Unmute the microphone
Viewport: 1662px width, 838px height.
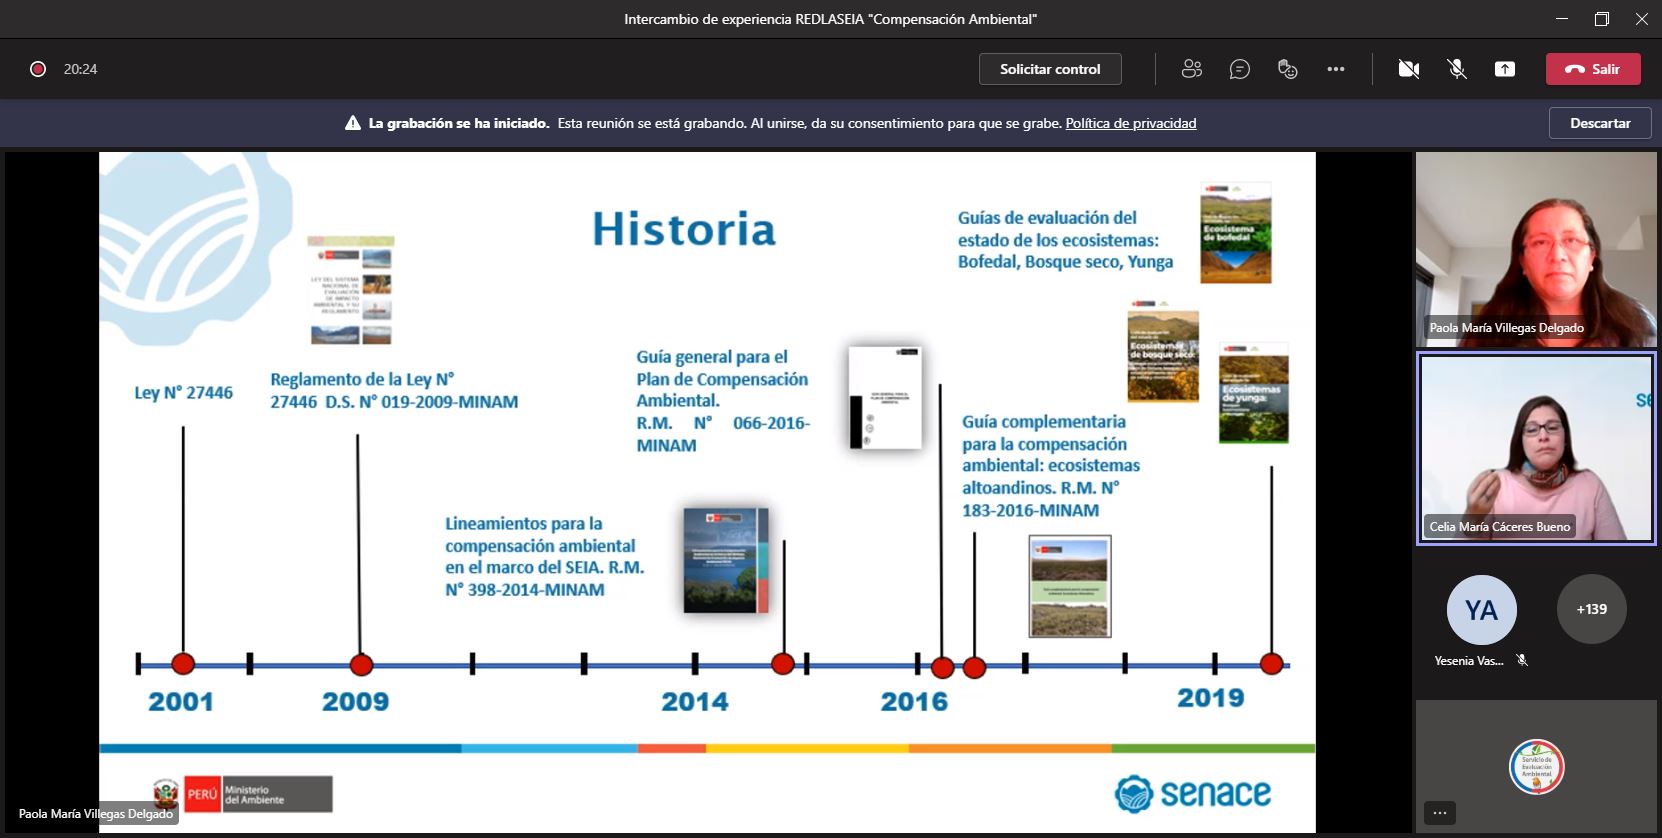[x=1457, y=69]
